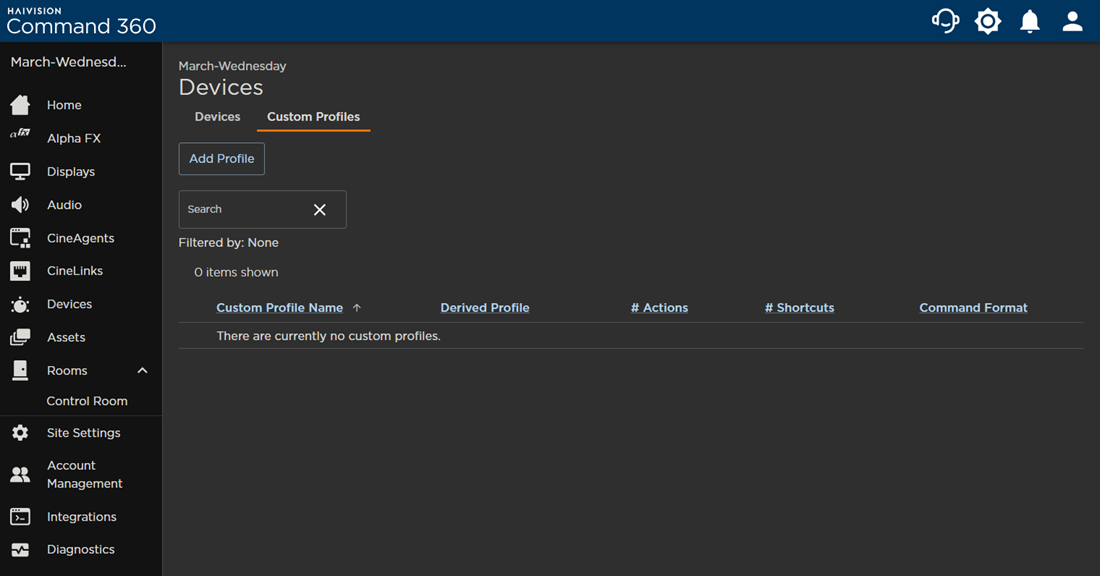Click the Rooms door icon
Viewport: 1100px width, 576px height.
click(x=20, y=370)
